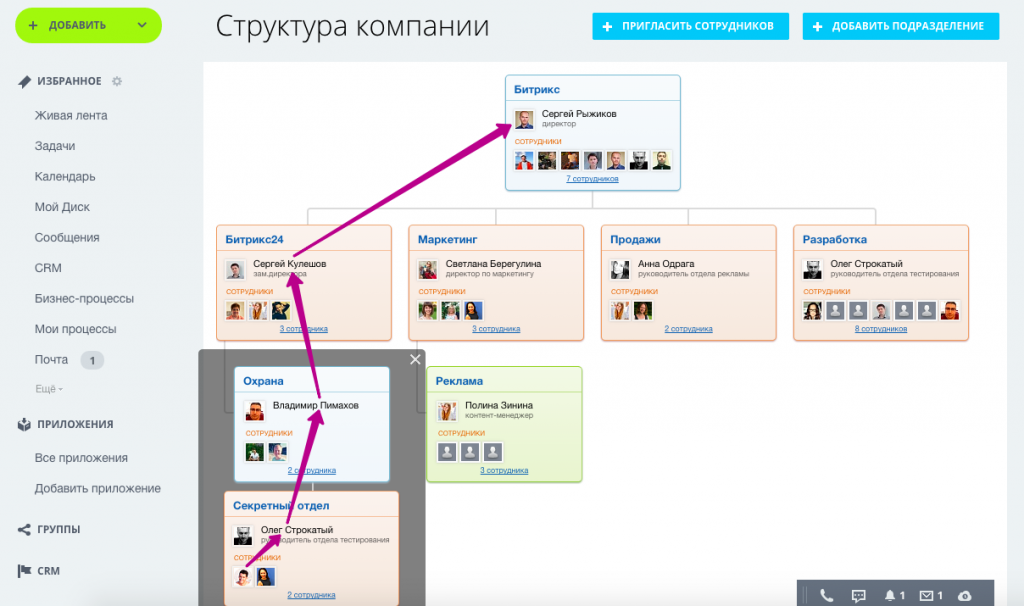
Task: Click first employee avatar in Битрикс card
Action: 524,160
